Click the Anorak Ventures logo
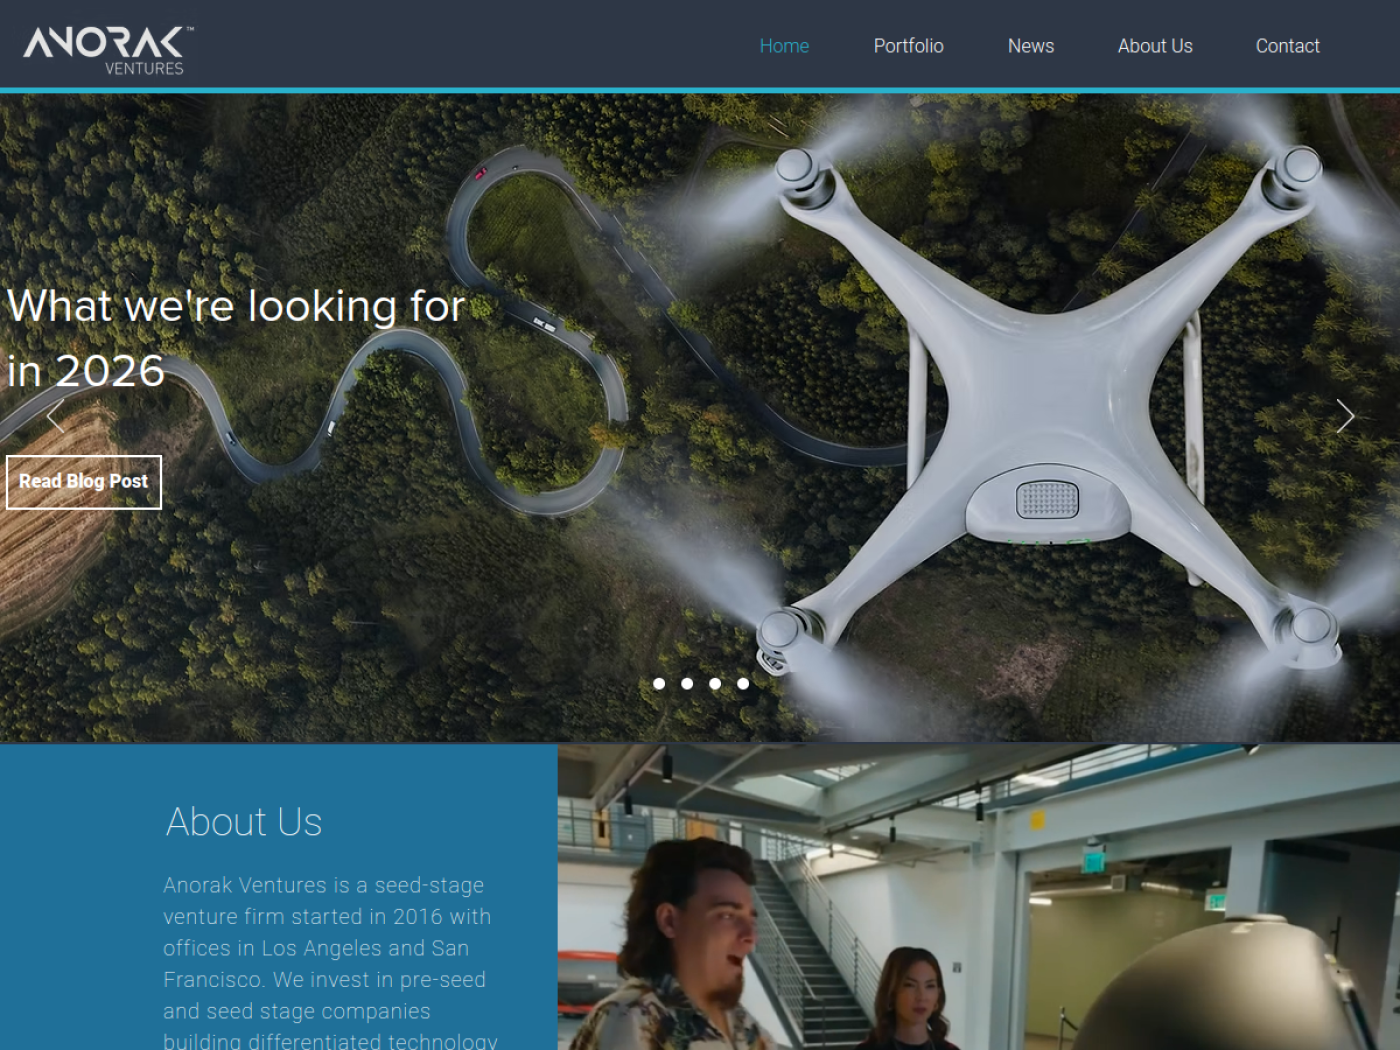1400x1050 pixels. click(109, 50)
